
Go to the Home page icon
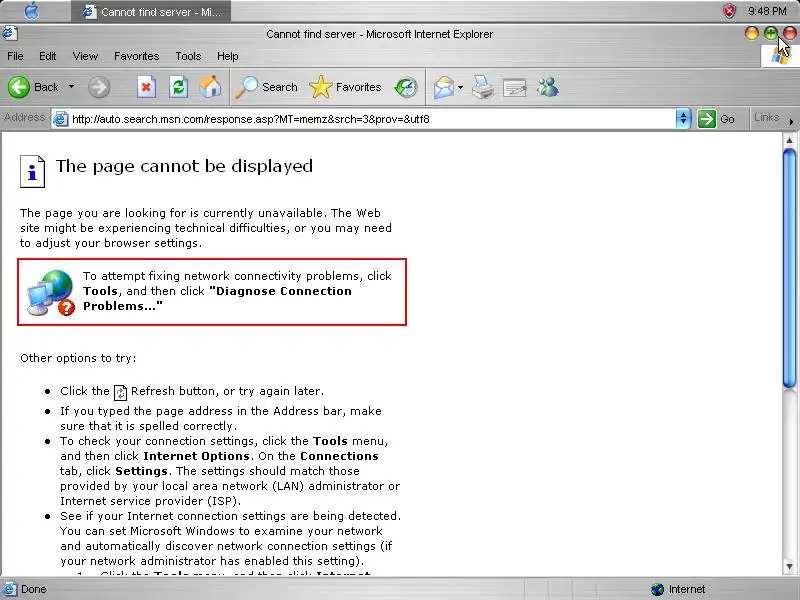coord(210,87)
